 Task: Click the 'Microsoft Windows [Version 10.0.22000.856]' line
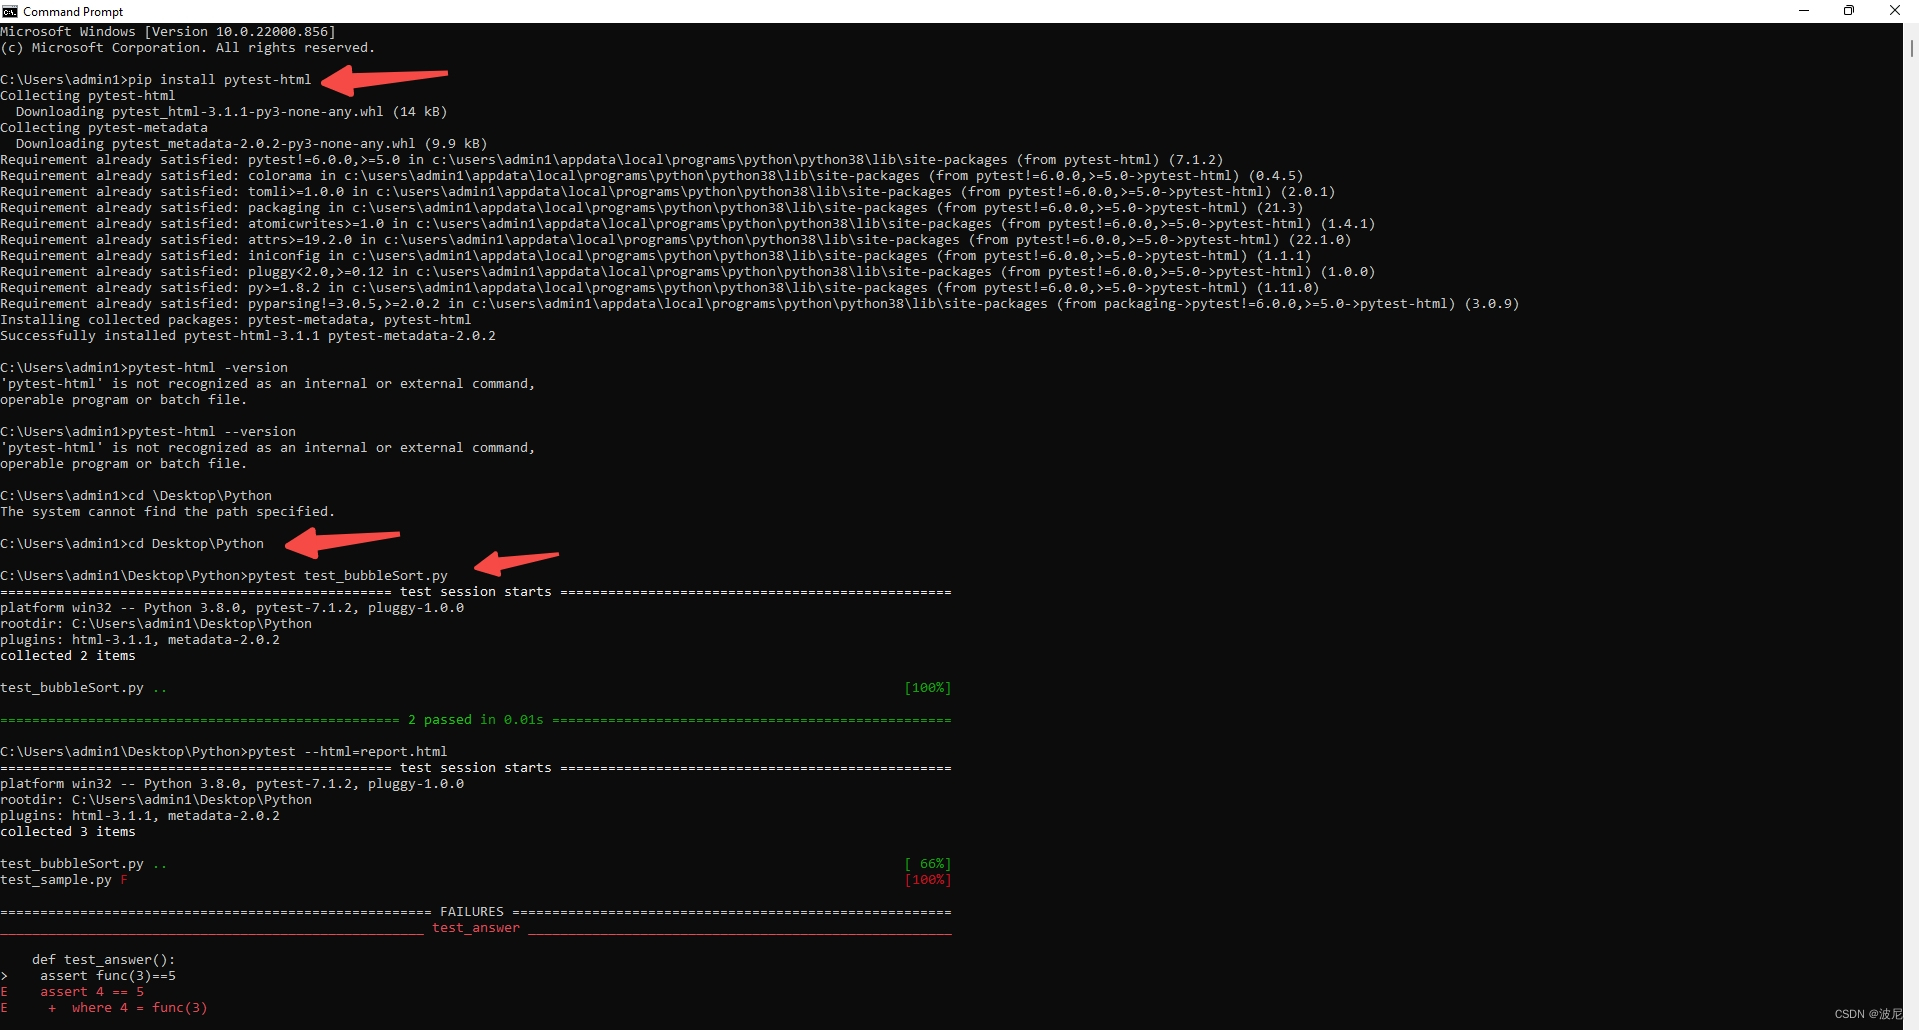168,32
